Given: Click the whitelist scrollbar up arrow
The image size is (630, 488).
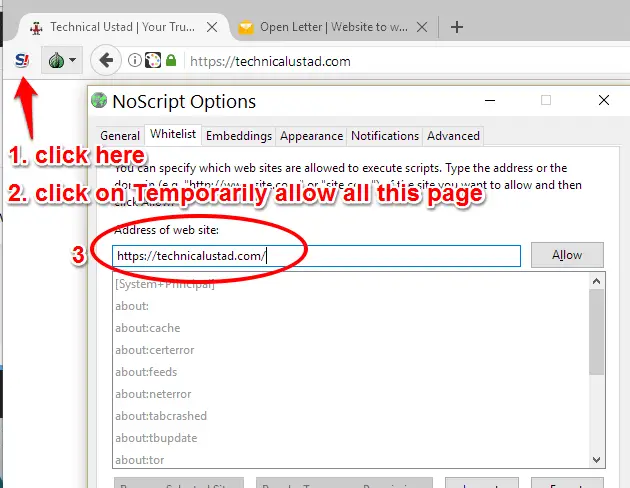Looking at the screenshot, I should 597,281.
